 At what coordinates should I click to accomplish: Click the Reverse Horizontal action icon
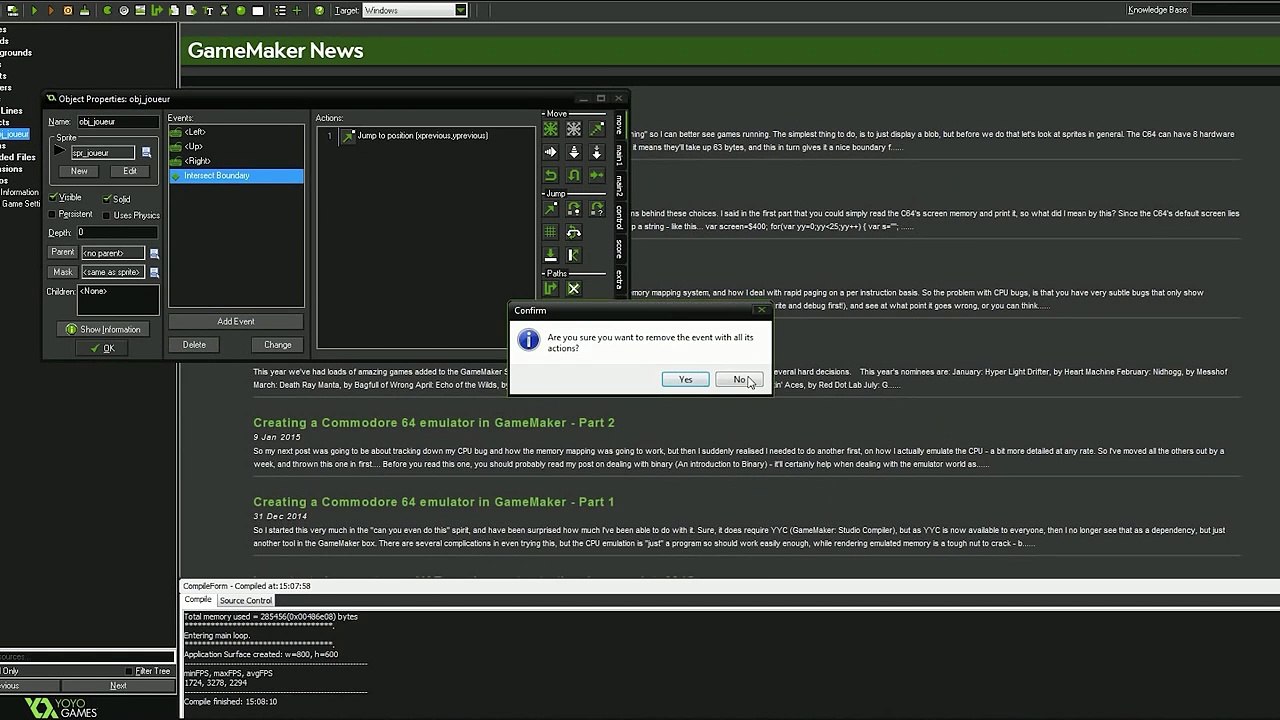550,175
